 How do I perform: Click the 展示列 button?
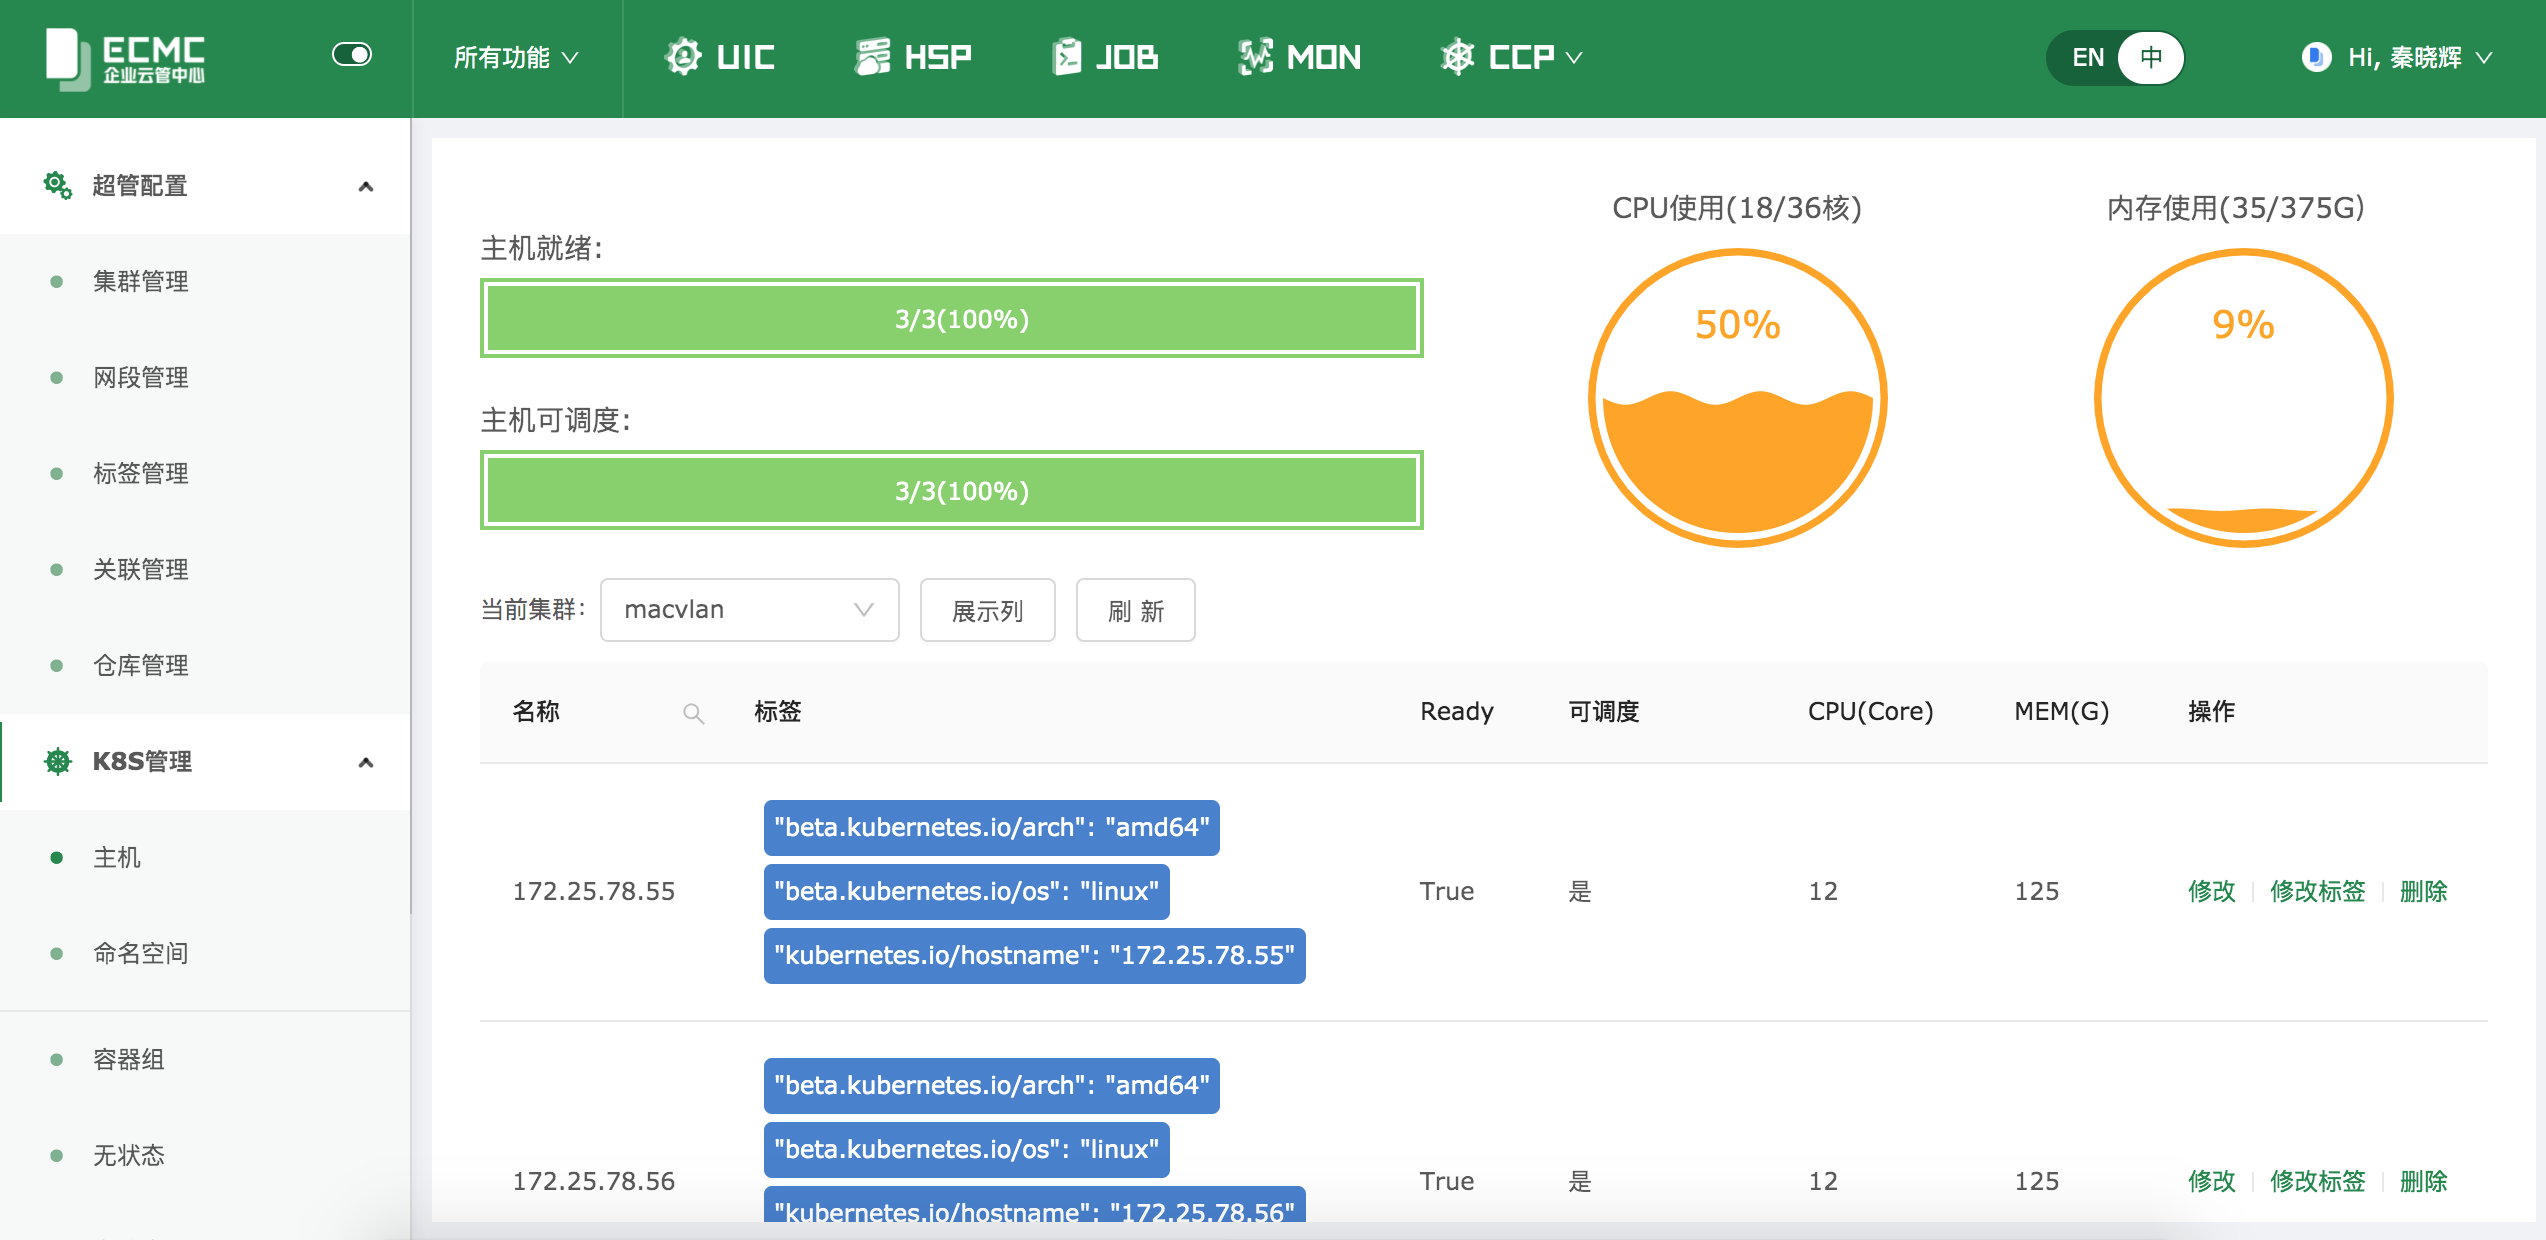(987, 610)
